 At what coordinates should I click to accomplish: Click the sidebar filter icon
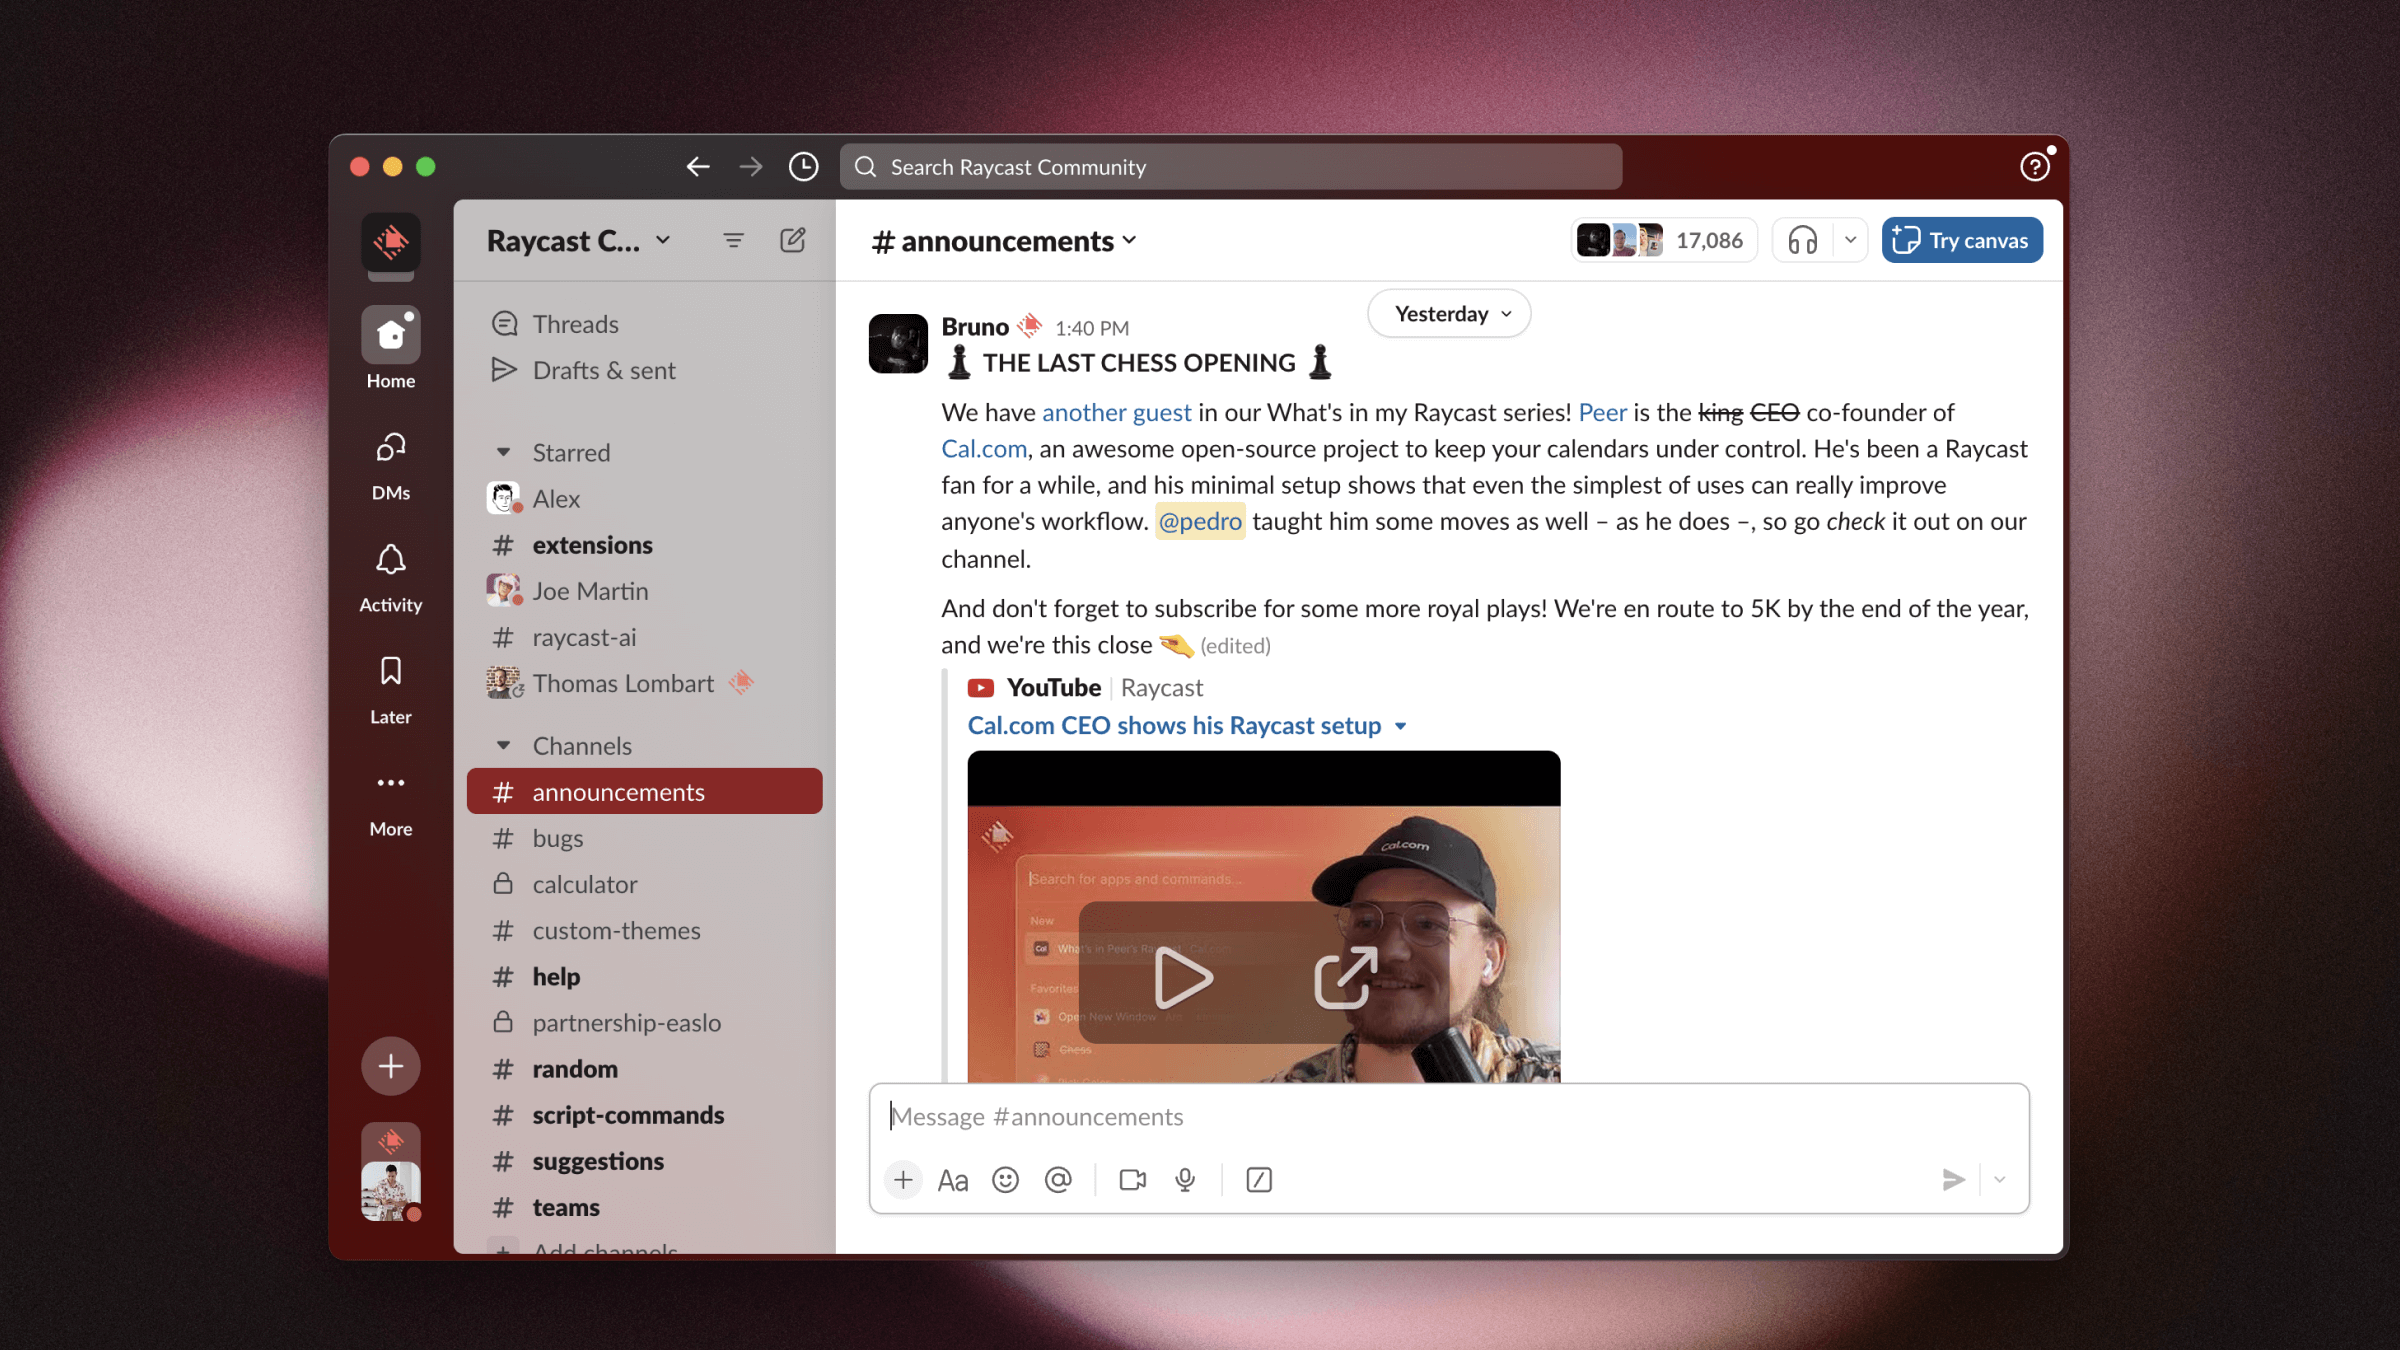pyautogui.click(x=733, y=241)
